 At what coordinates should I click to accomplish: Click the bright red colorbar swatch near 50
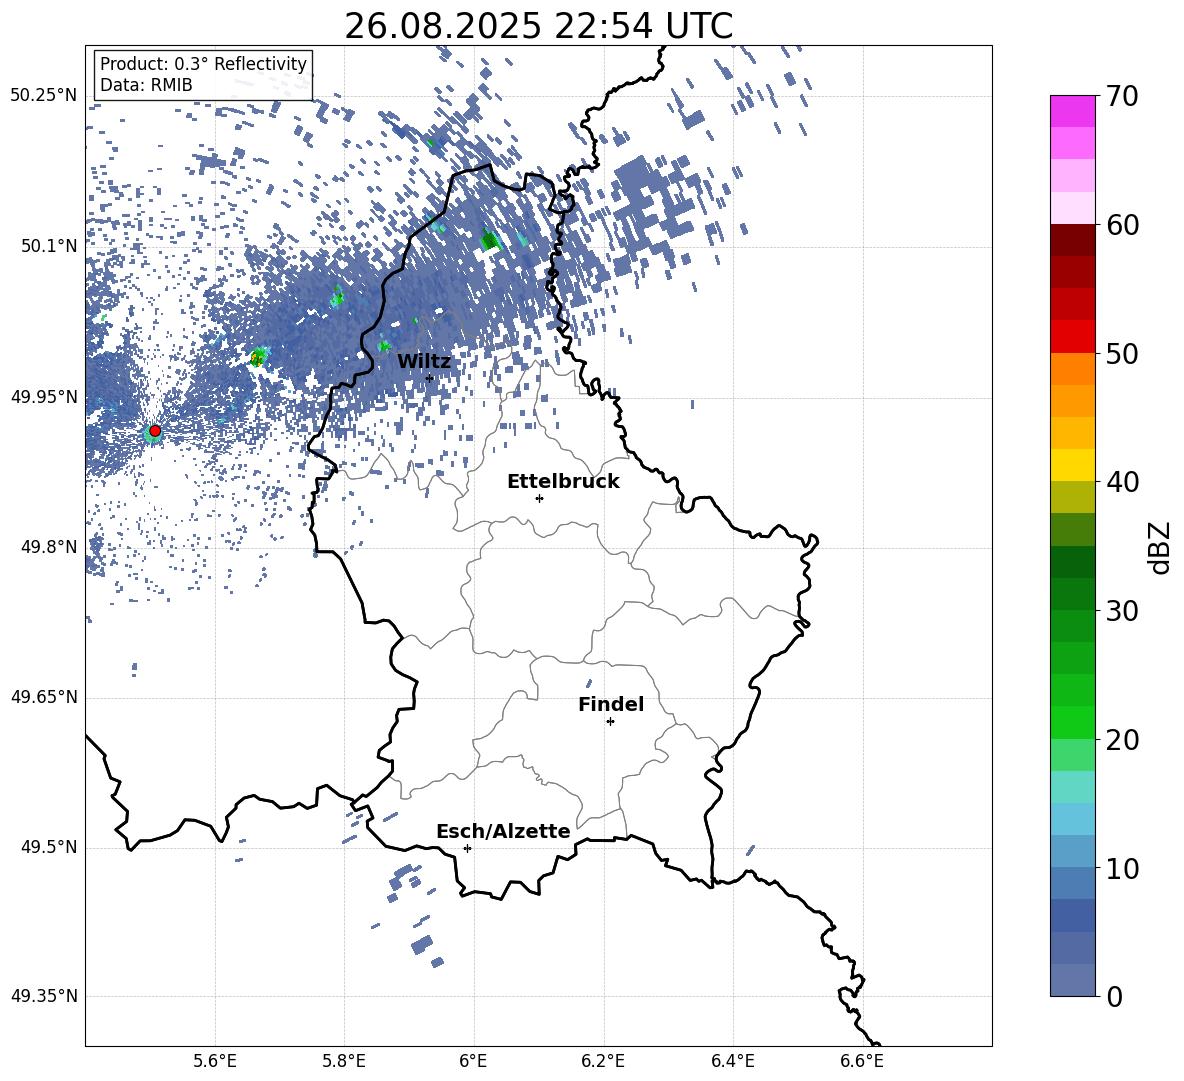1072,337
